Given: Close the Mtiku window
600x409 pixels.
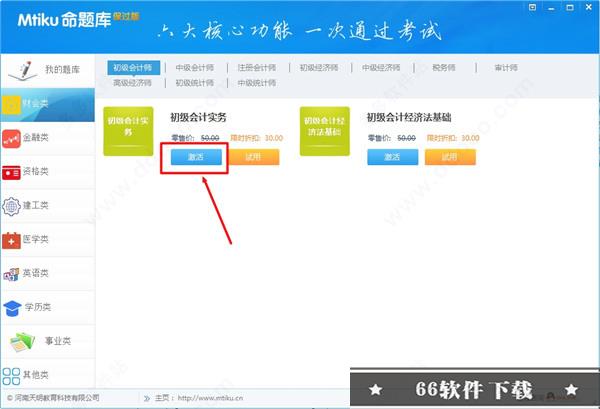Looking at the screenshot, I should click(589, 7).
